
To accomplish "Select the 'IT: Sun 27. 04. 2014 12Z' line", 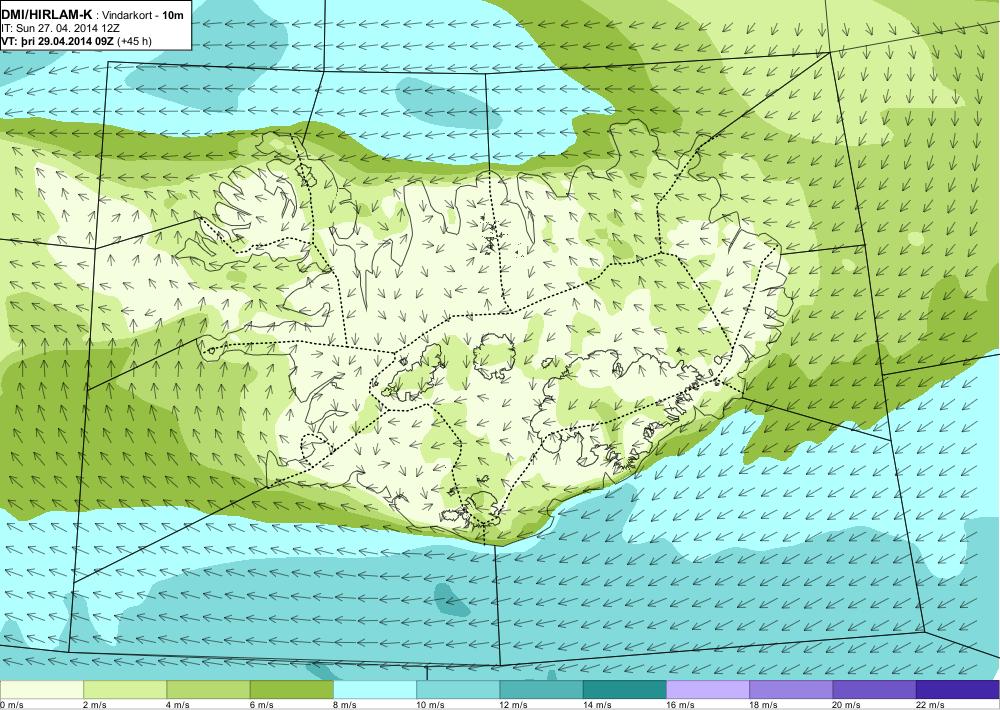I will click(61, 29).
